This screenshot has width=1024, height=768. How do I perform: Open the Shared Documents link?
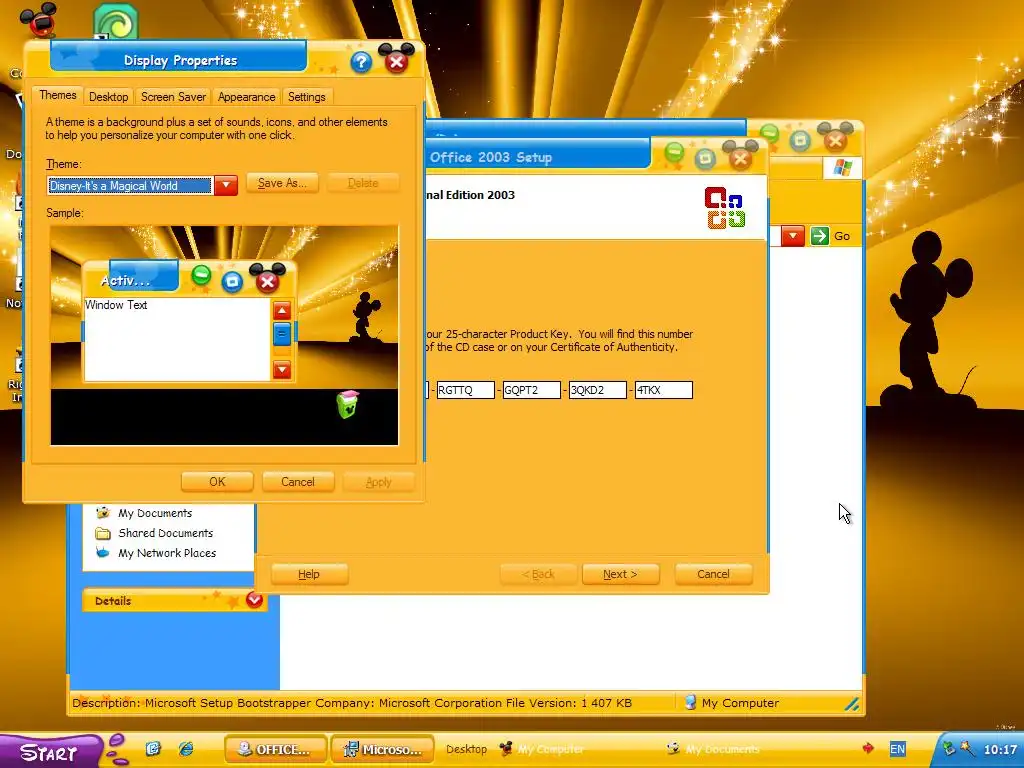click(165, 533)
